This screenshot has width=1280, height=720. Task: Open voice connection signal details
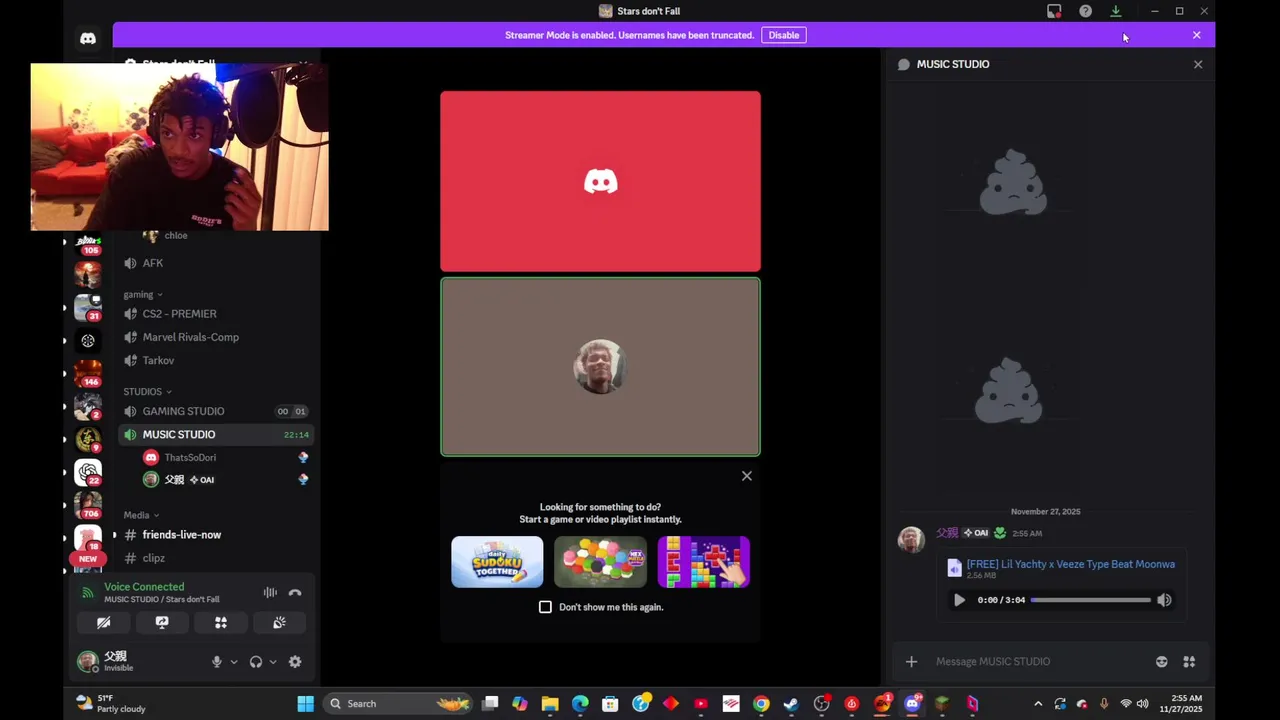[x=88, y=593]
